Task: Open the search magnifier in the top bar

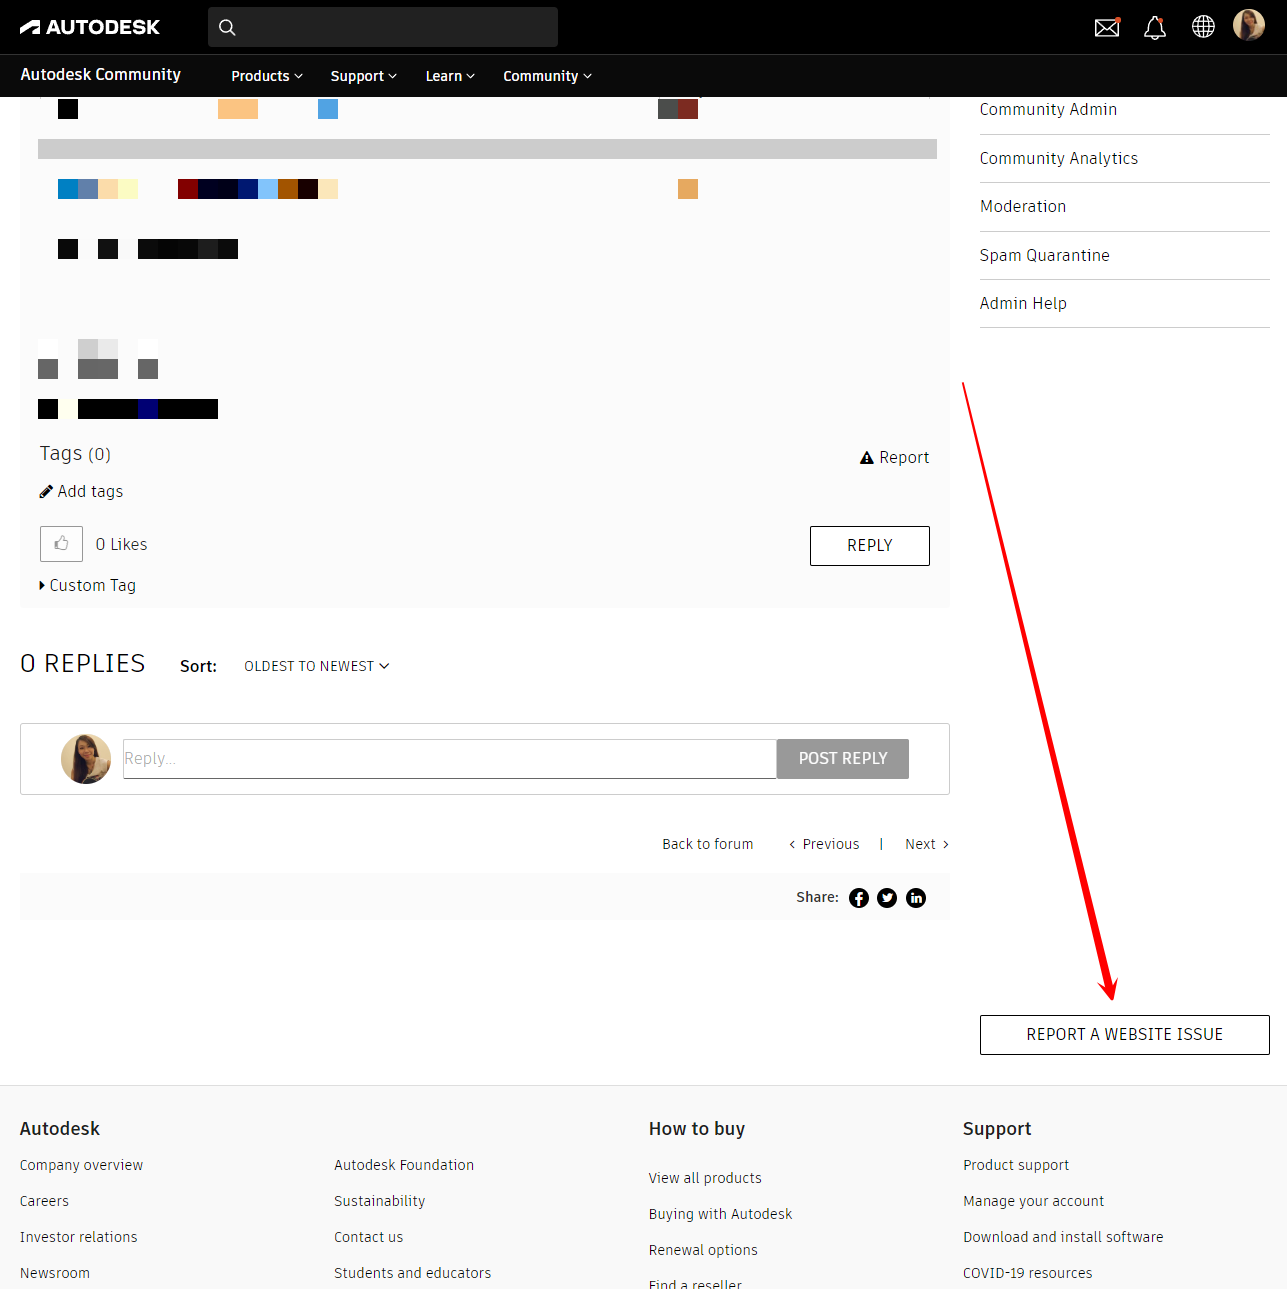Action: (x=227, y=27)
